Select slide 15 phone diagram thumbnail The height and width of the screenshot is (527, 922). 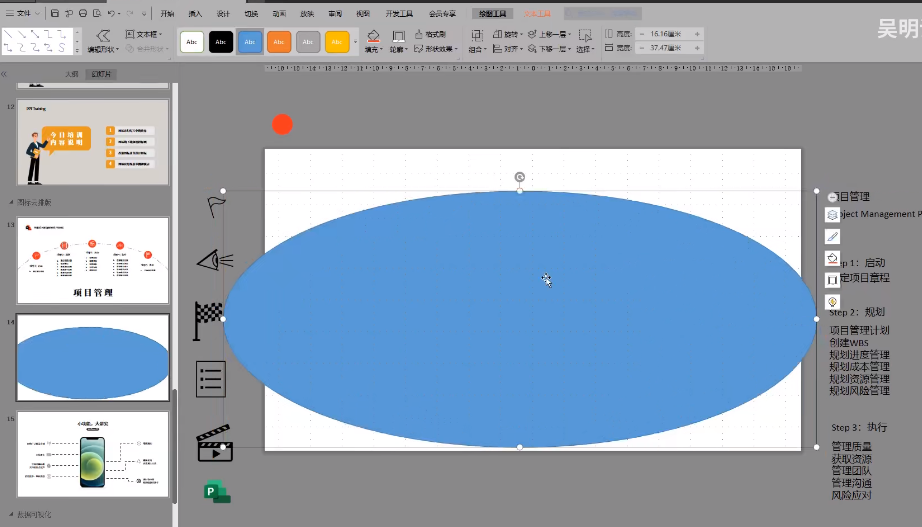pos(93,454)
